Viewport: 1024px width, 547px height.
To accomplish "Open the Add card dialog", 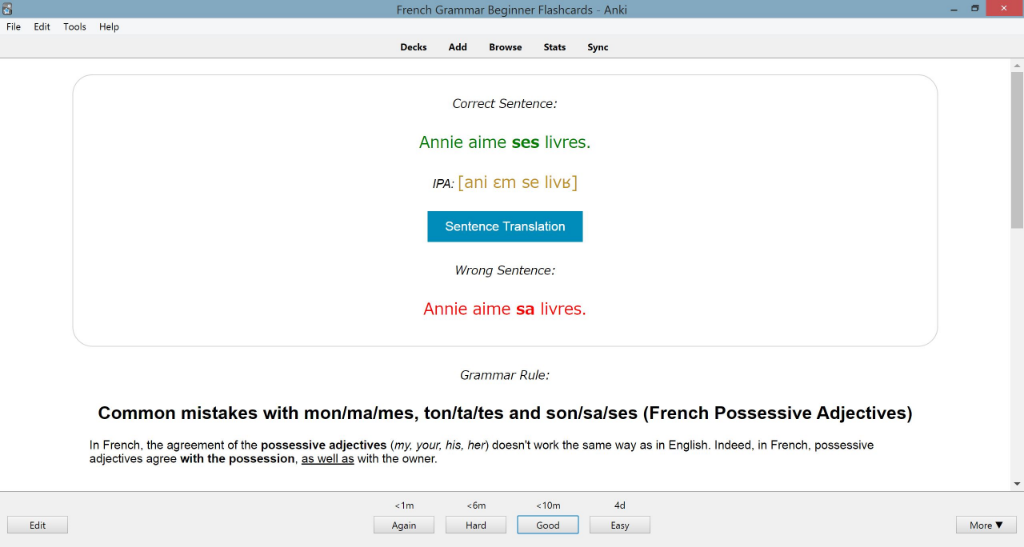I will (x=458, y=47).
